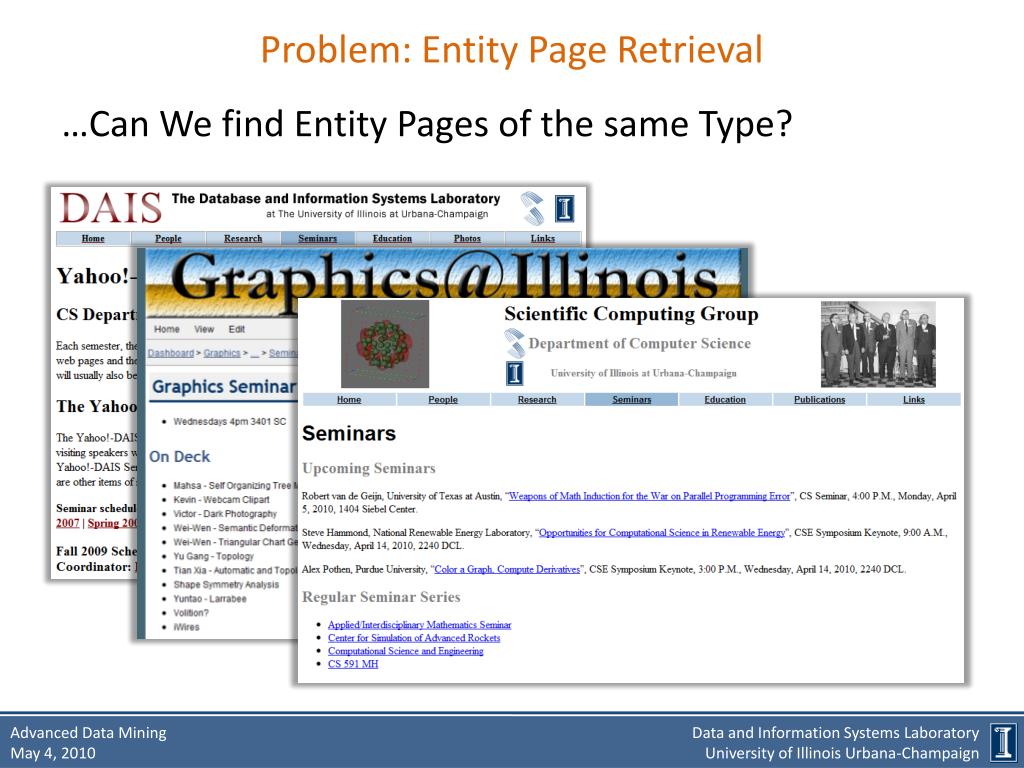
Task: Click Data and Information Systems Laboratory footer text
Action: pyautogui.click(x=835, y=733)
